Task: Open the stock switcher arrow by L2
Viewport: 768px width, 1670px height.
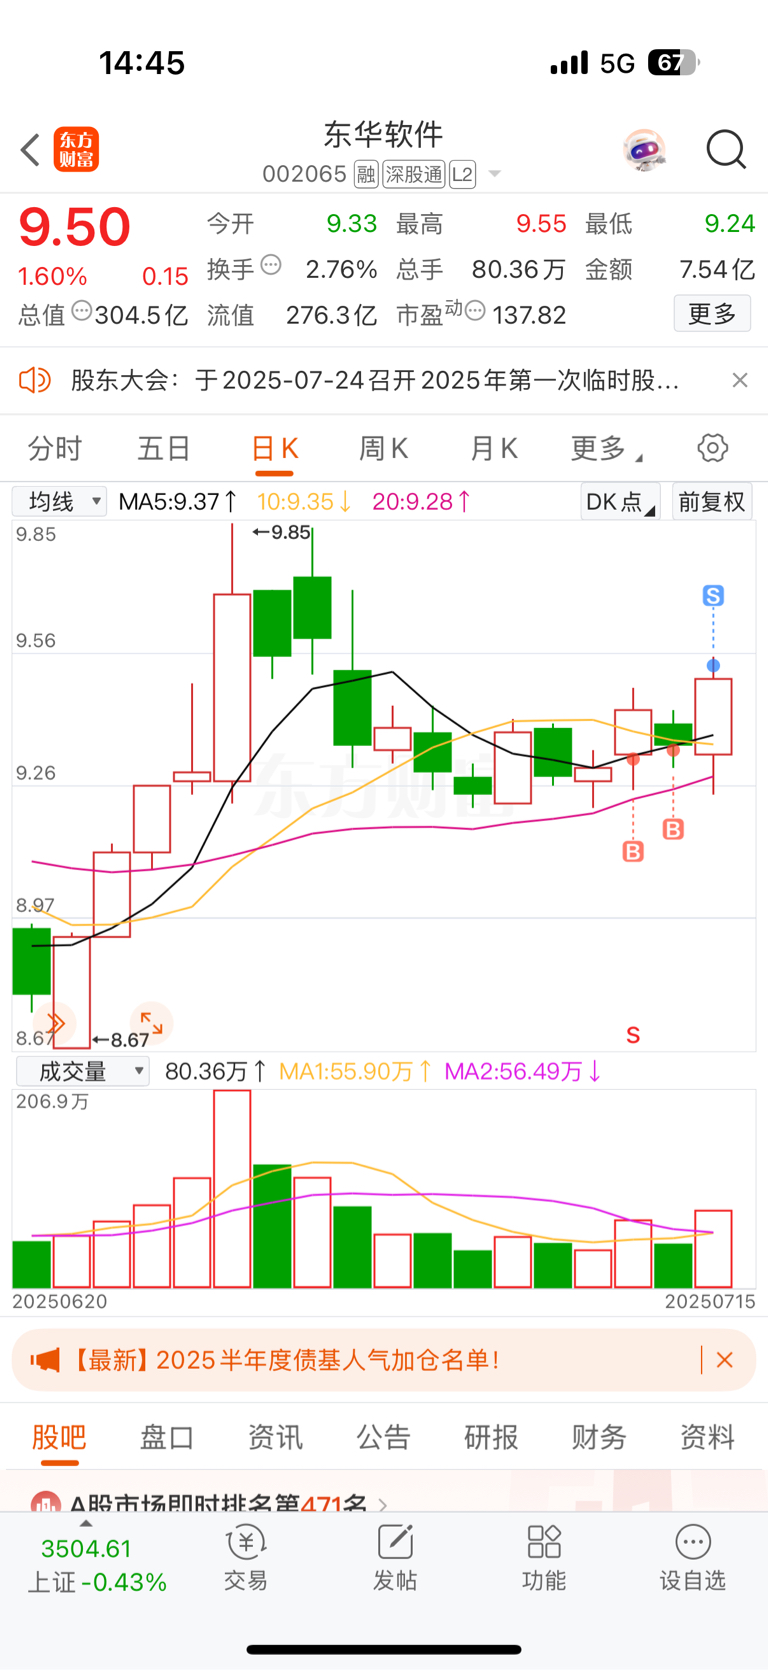Action: click(x=494, y=175)
